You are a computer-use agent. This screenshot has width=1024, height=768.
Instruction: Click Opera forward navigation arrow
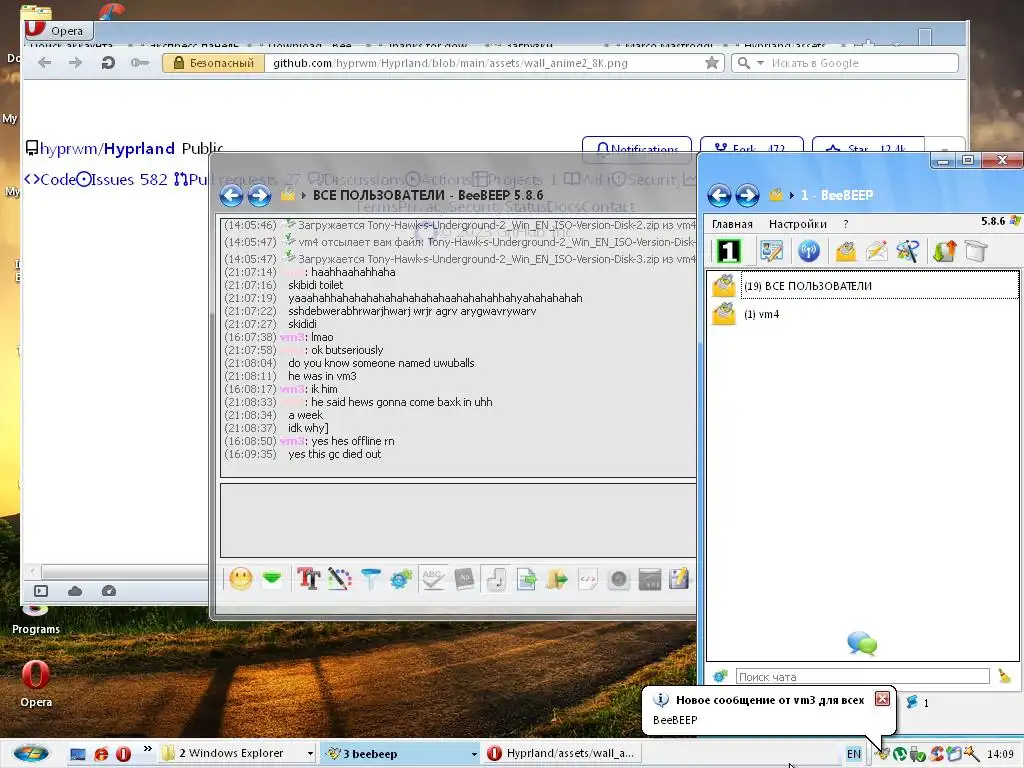76,63
